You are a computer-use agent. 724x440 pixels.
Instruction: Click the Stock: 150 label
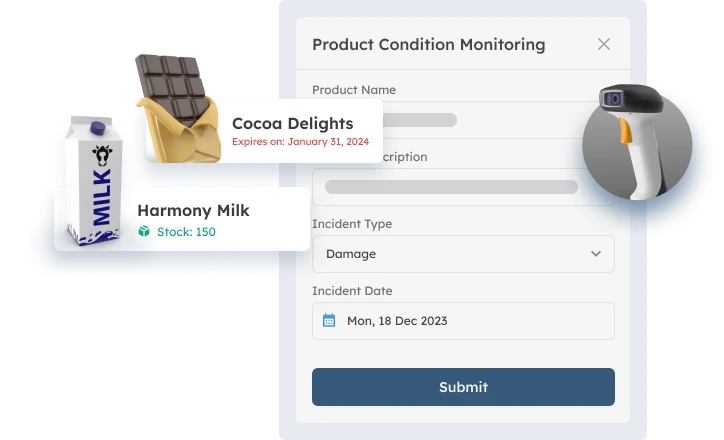[186, 232]
